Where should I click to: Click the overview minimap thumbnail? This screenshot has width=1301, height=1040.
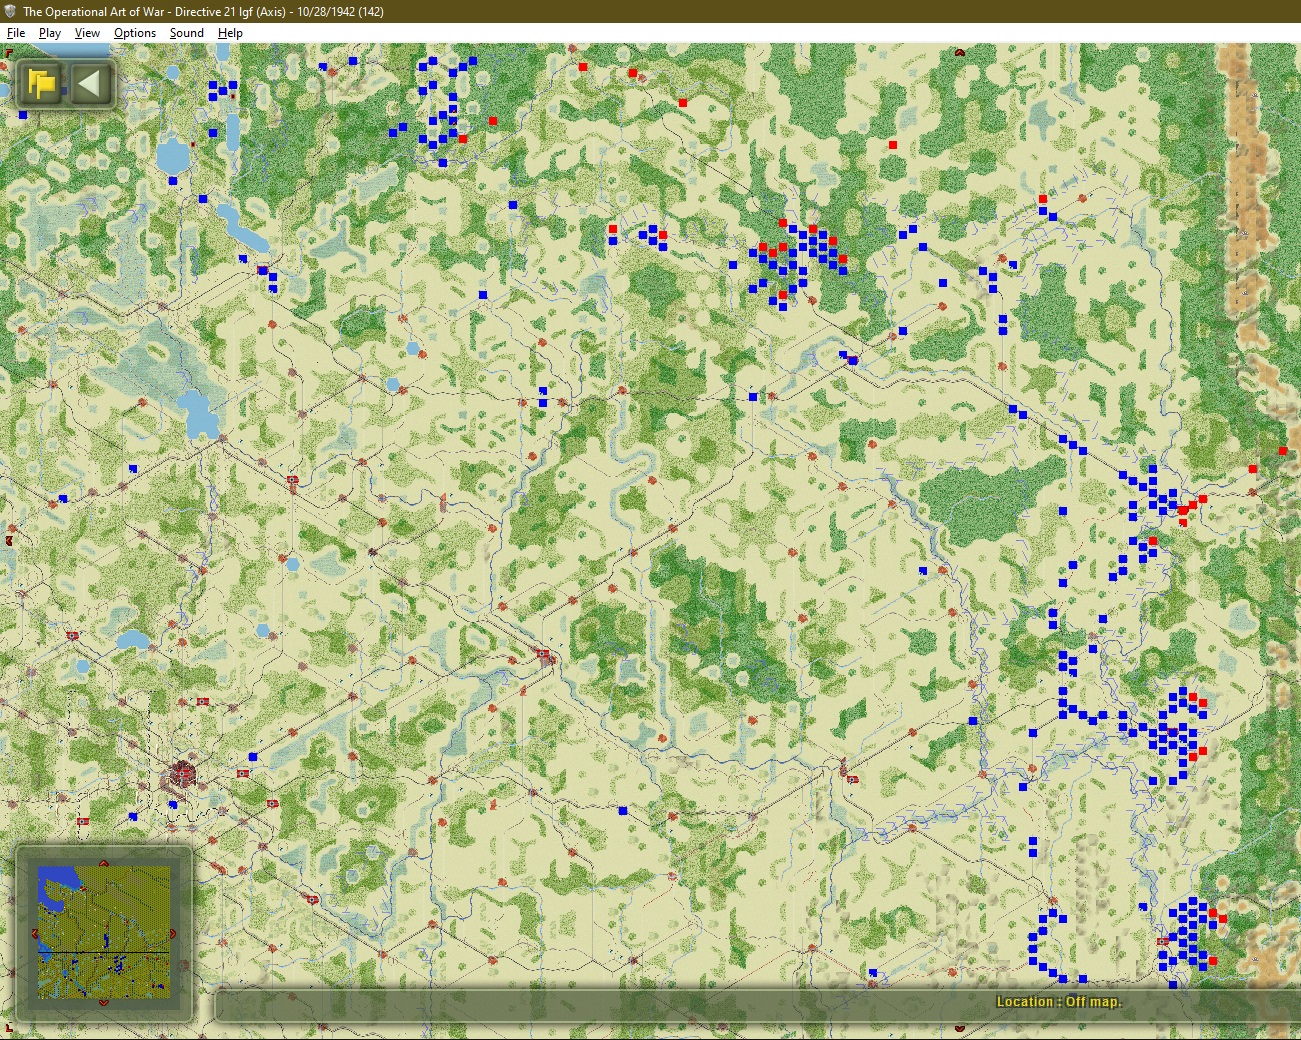pos(104,932)
